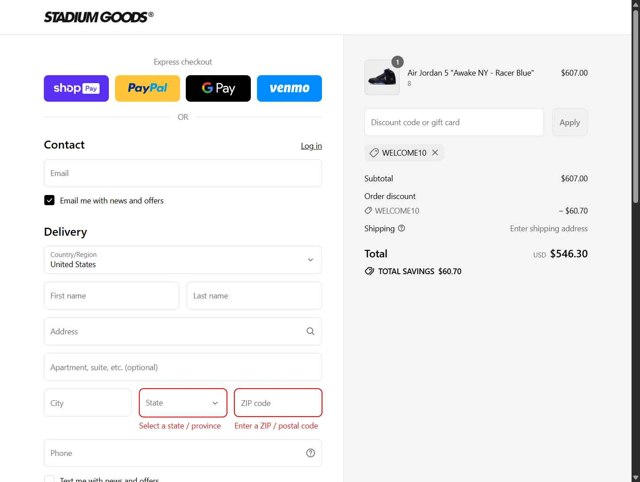Click the Subtotal $607.00 value
This screenshot has height=482, width=640.
(x=574, y=178)
